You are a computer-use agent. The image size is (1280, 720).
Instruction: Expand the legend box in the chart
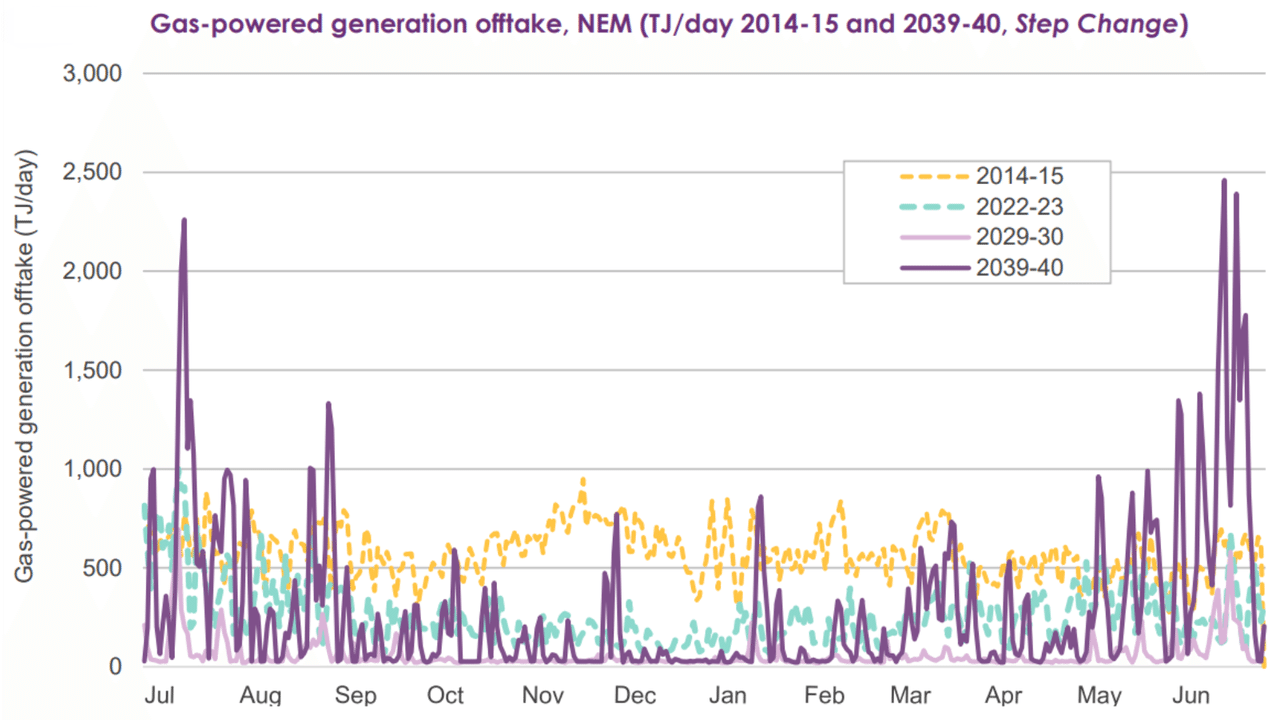[x=976, y=221]
